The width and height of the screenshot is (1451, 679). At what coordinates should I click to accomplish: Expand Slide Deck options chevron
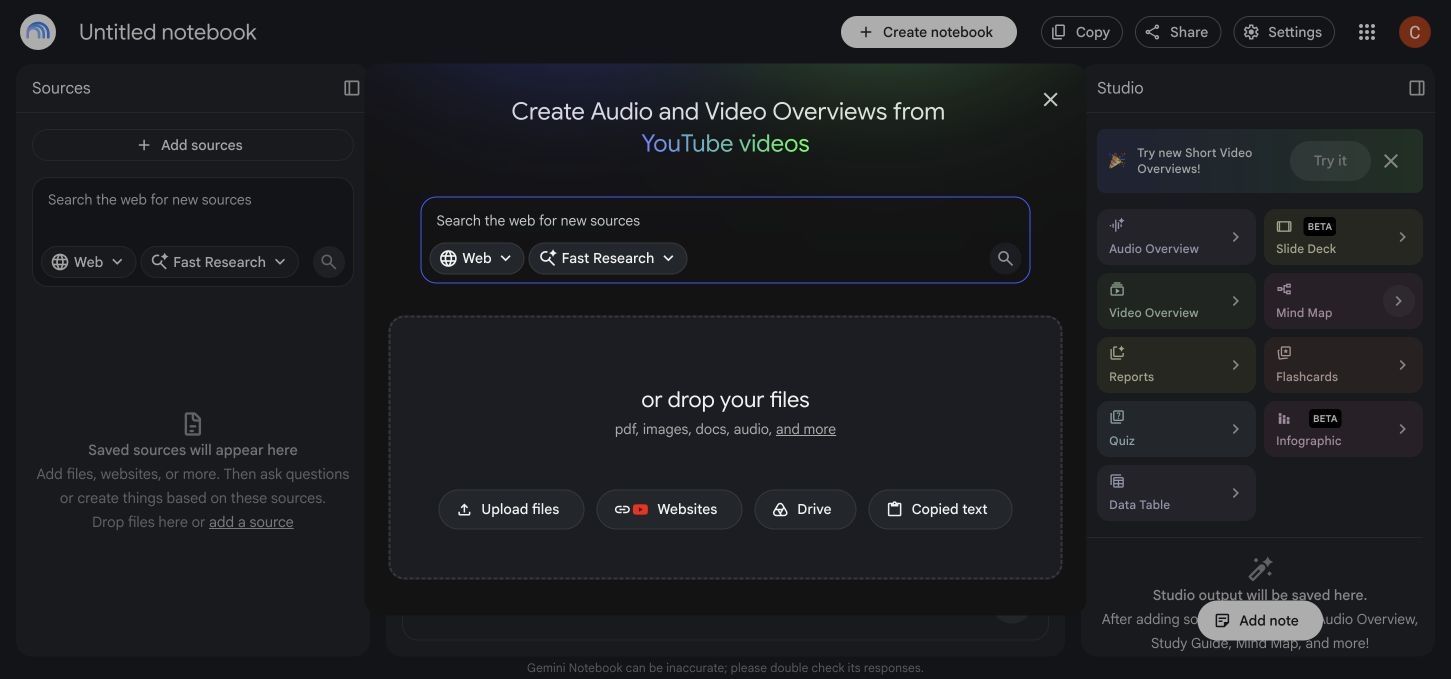click(x=1402, y=237)
